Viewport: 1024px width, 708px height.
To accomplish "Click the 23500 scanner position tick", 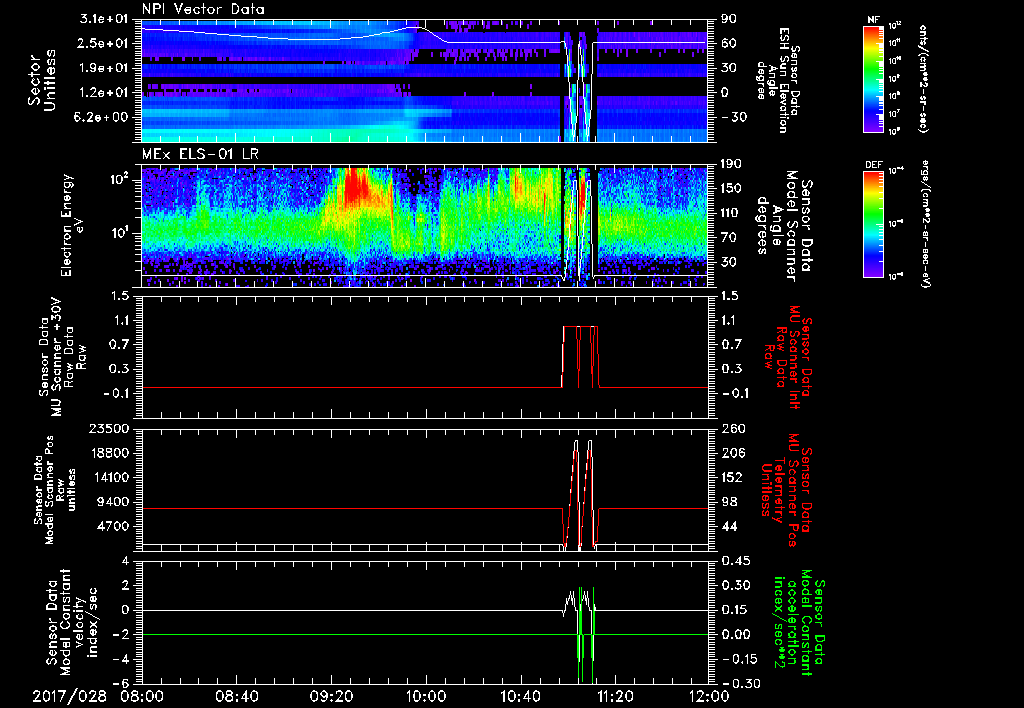I will coord(108,429).
